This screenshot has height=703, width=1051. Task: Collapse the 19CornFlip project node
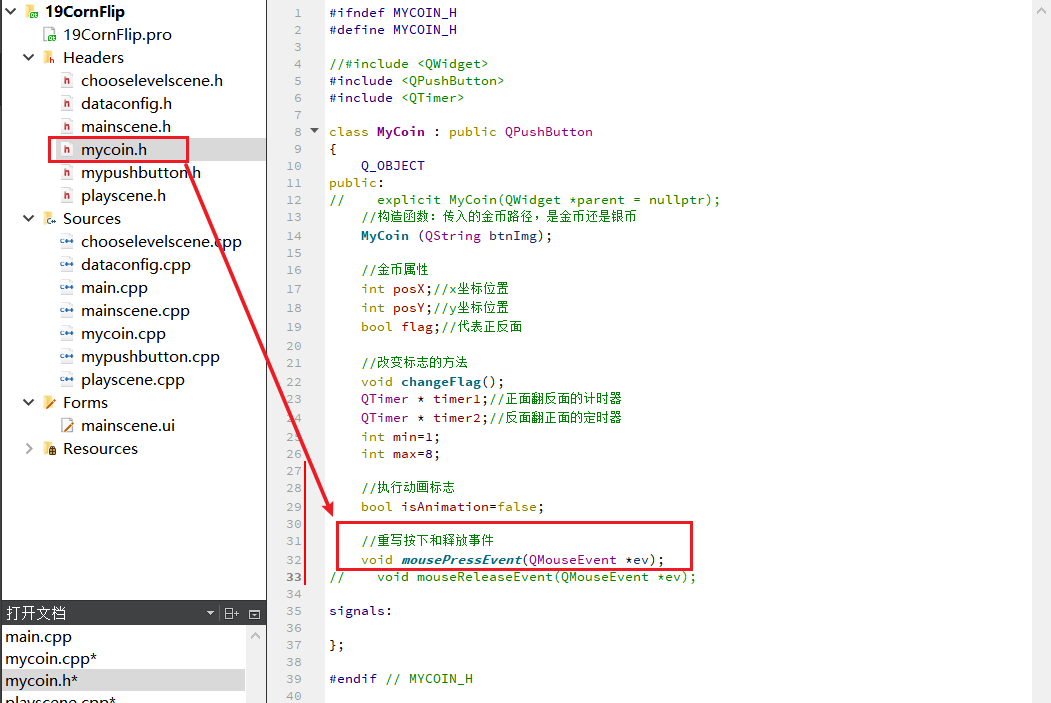pyautogui.click(x=11, y=11)
